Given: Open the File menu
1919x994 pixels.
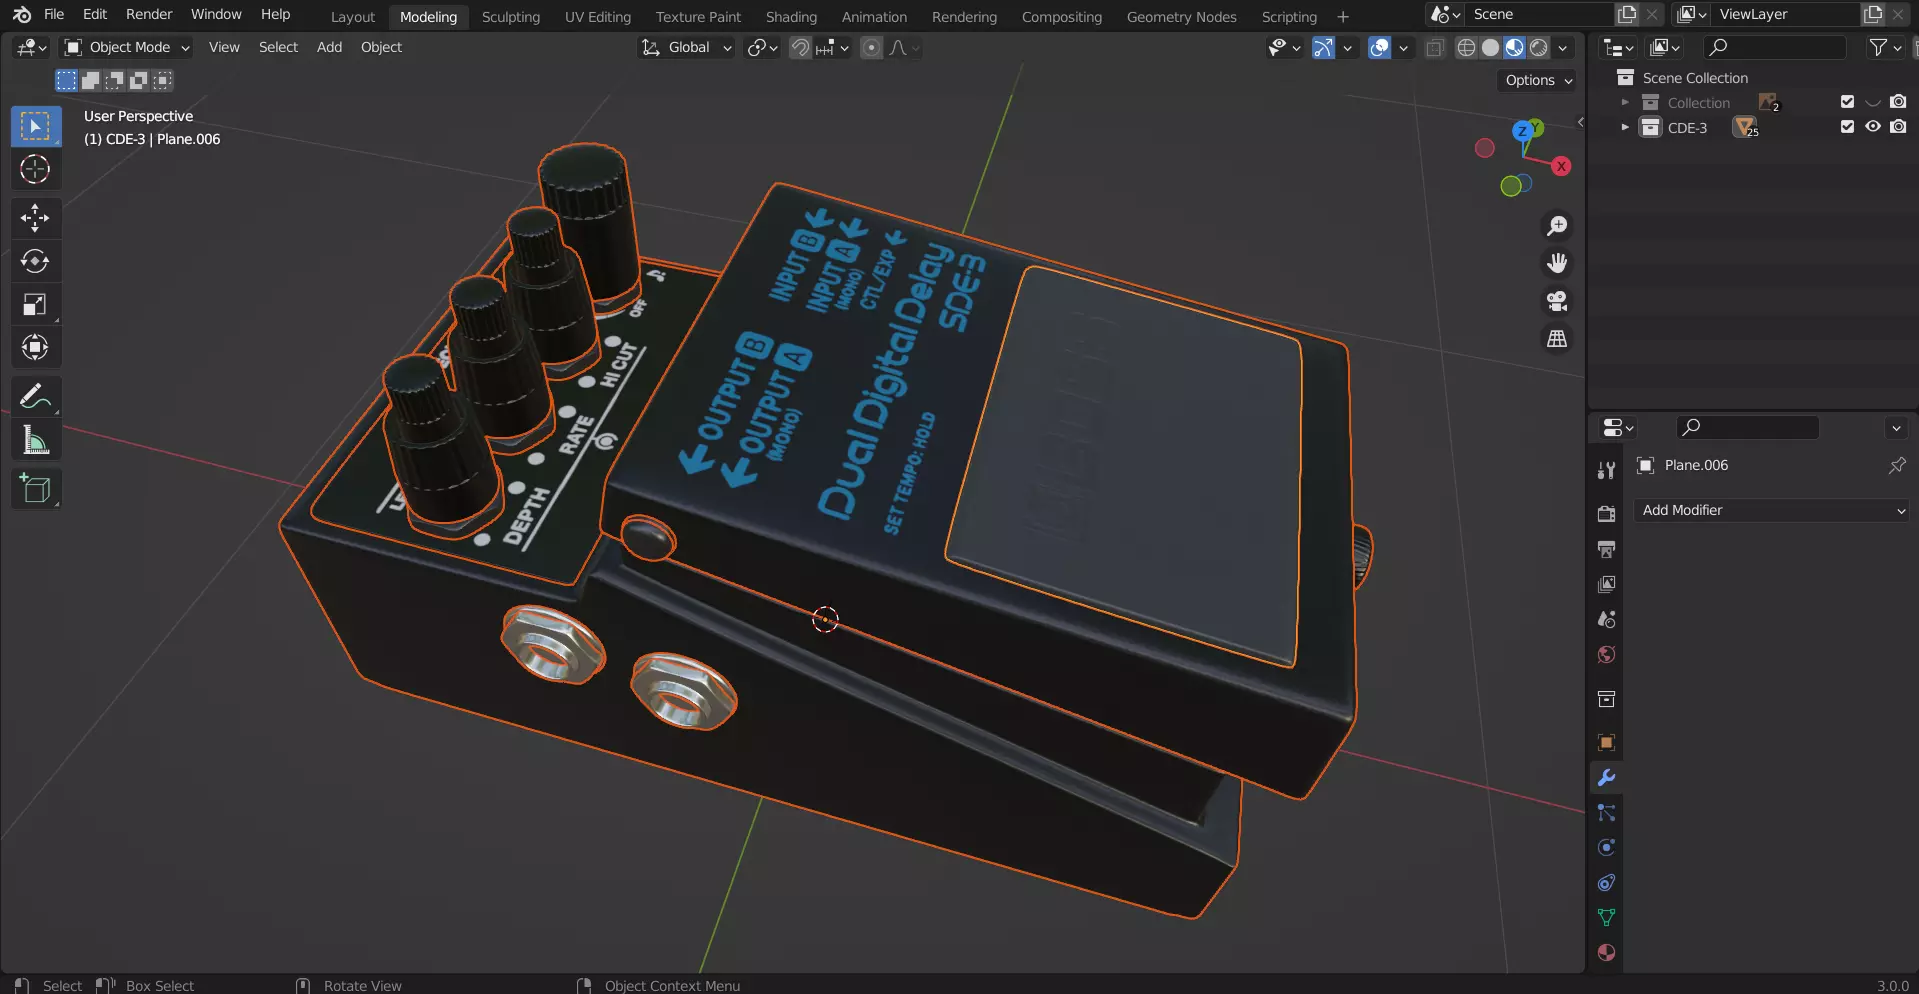Looking at the screenshot, I should pos(54,14).
